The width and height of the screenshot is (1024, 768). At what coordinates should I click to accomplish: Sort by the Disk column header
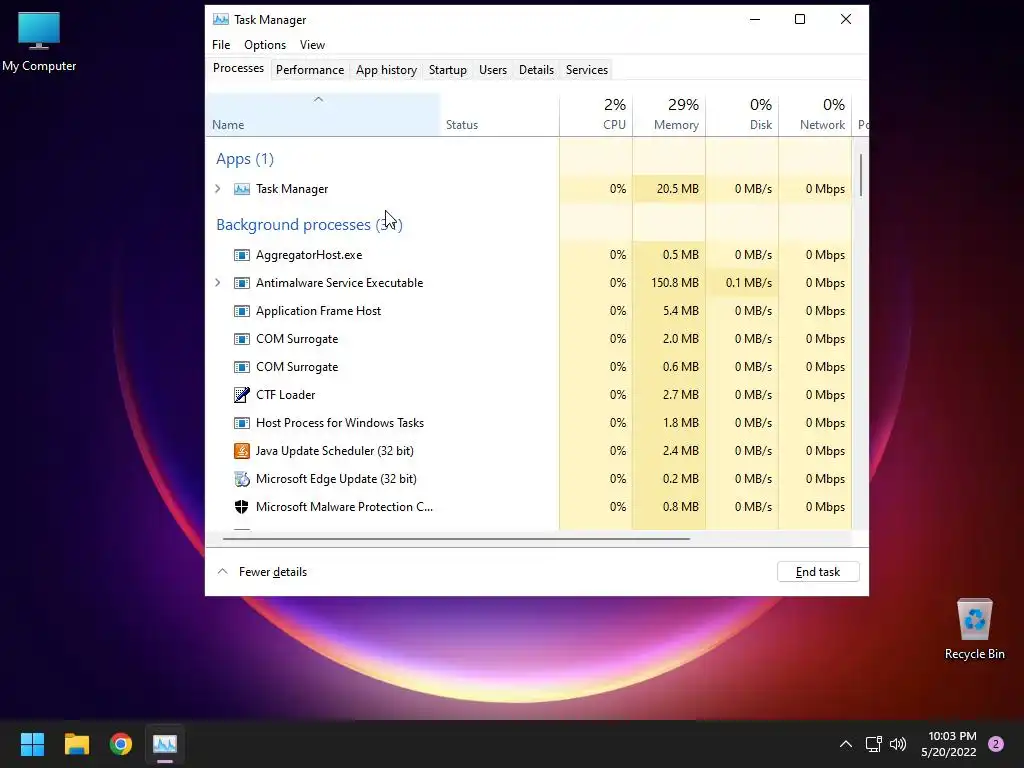tap(742, 115)
